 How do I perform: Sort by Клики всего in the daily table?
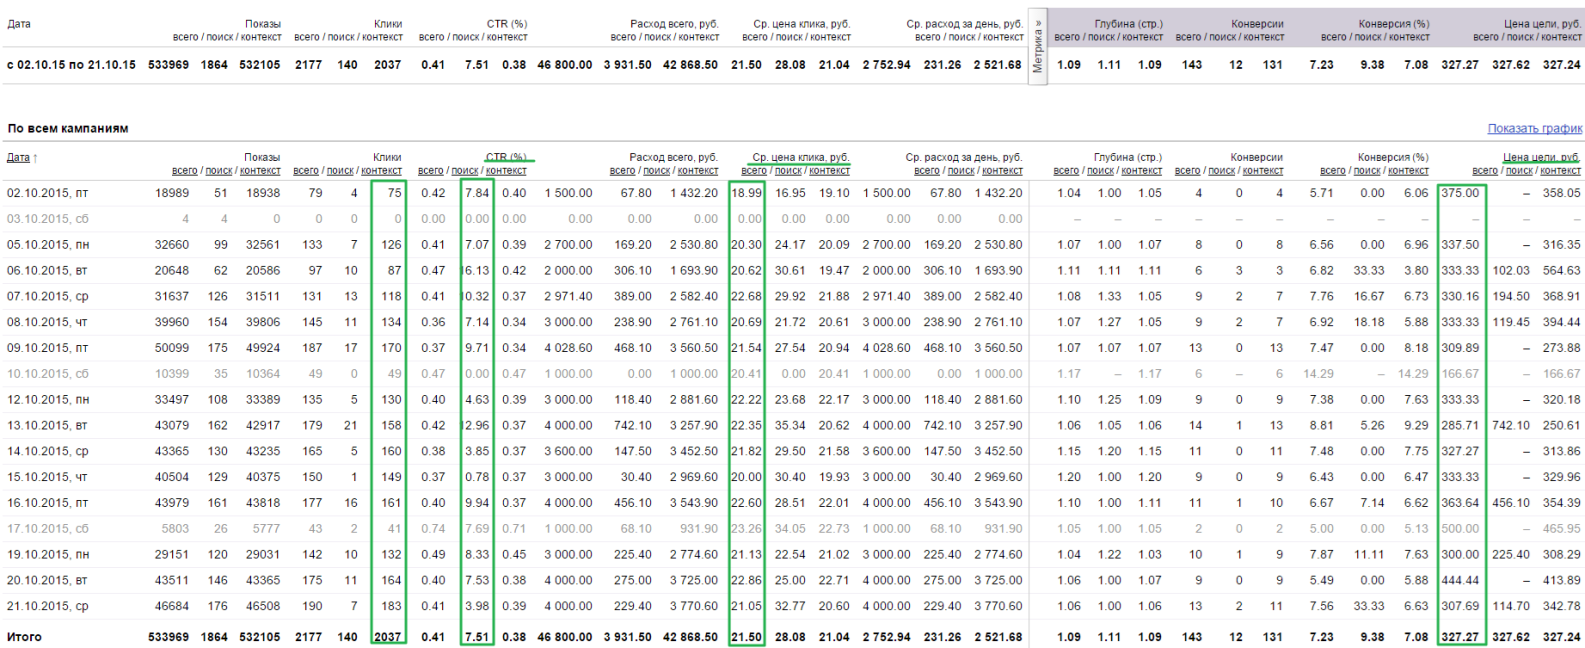[x=306, y=171]
